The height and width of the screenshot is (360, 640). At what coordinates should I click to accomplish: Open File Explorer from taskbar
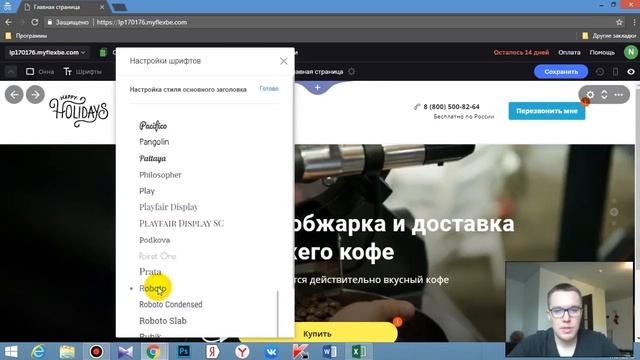pyautogui.click(x=67, y=351)
